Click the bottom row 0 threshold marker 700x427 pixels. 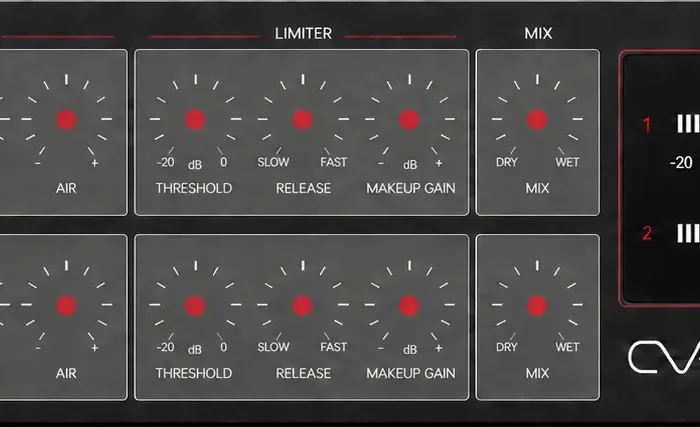point(223,347)
